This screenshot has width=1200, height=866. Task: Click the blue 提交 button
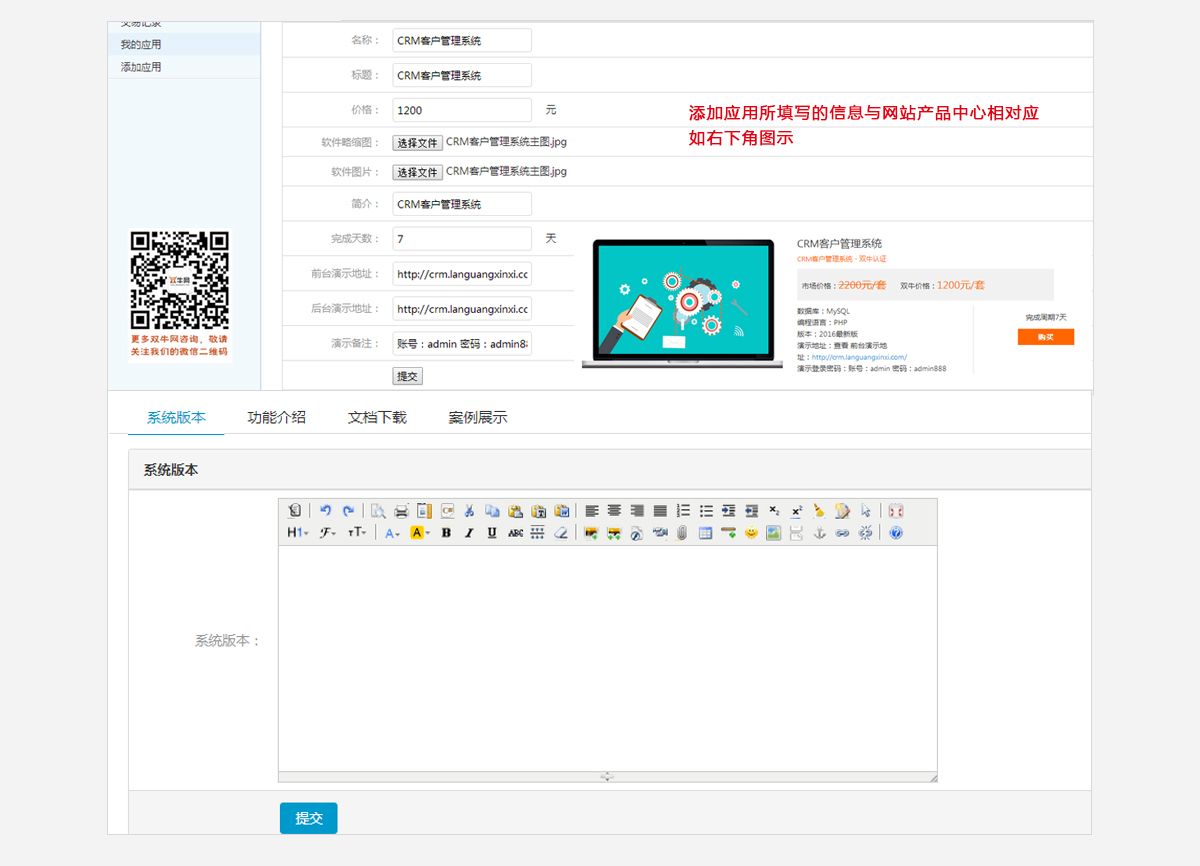pos(309,818)
